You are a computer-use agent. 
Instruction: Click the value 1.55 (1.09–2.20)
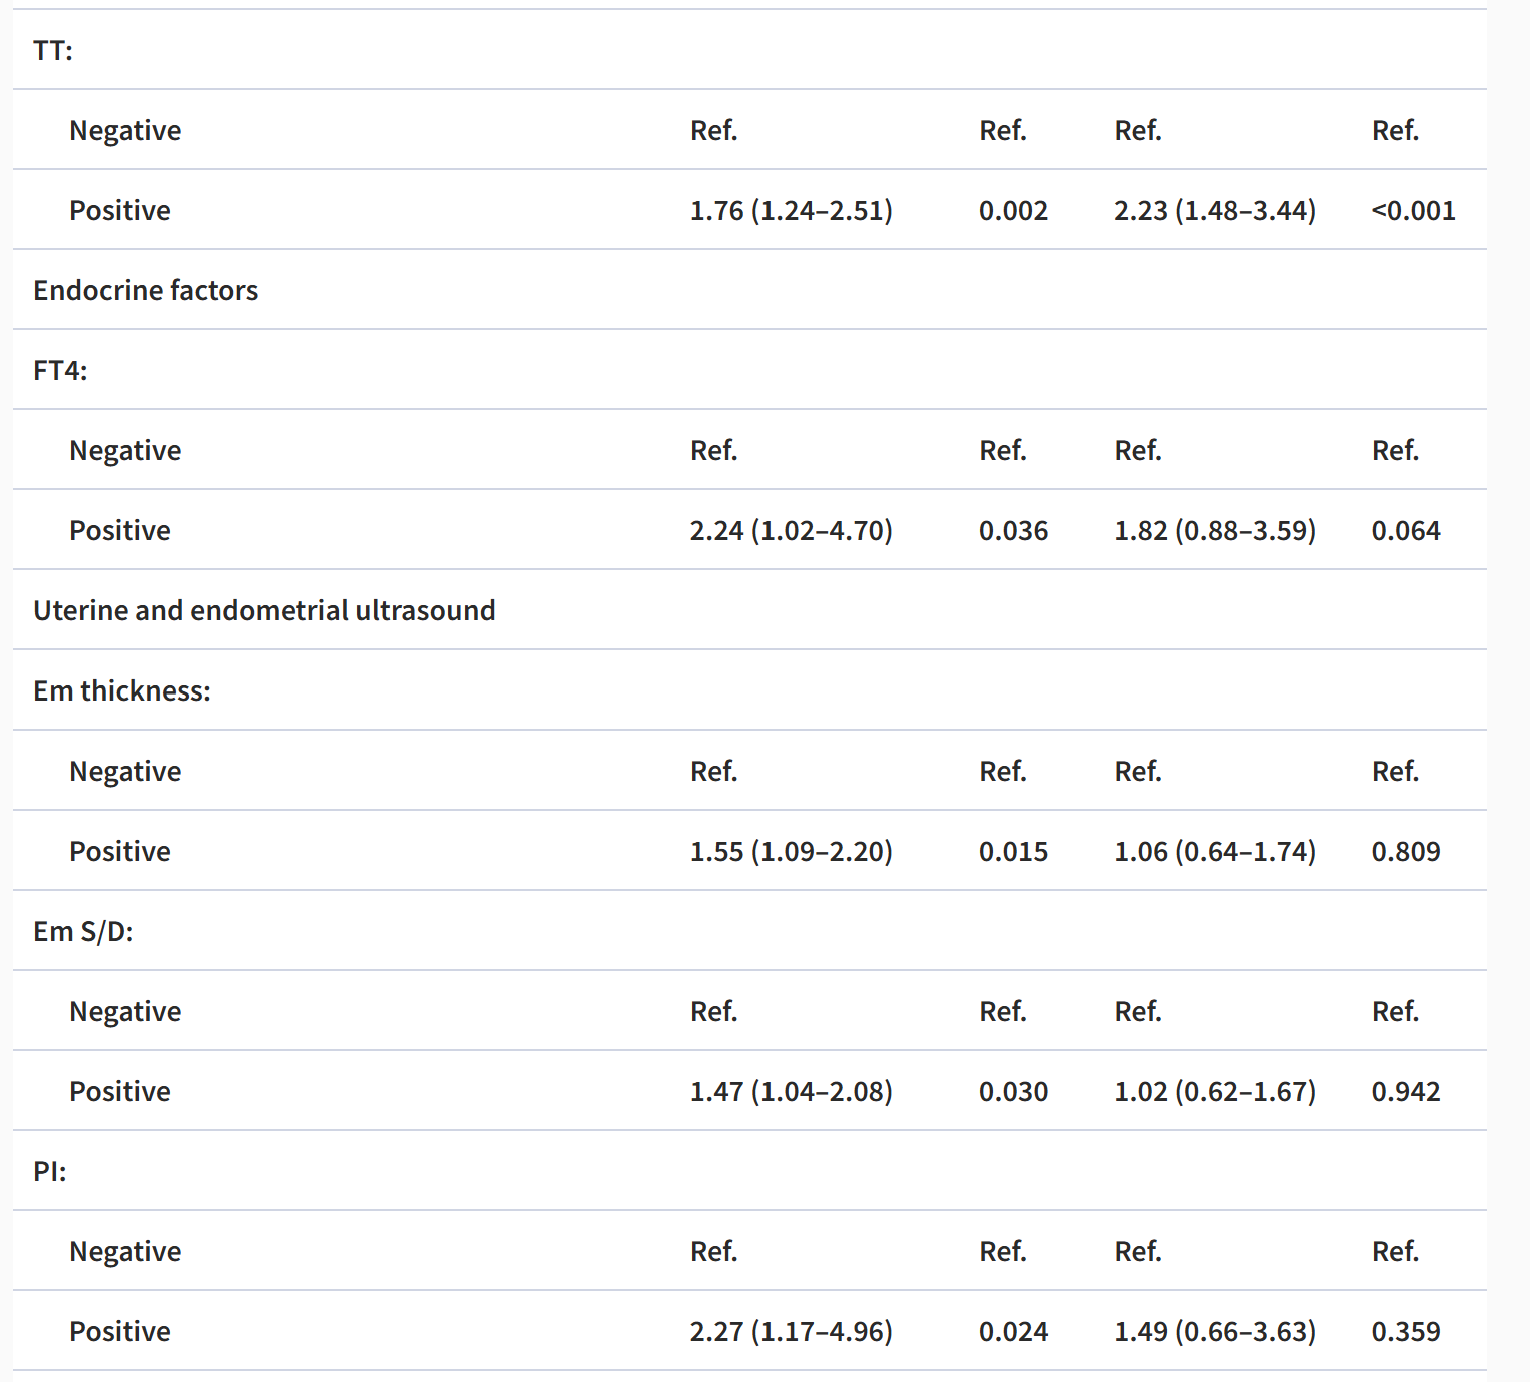pyautogui.click(x=790, y=851)
